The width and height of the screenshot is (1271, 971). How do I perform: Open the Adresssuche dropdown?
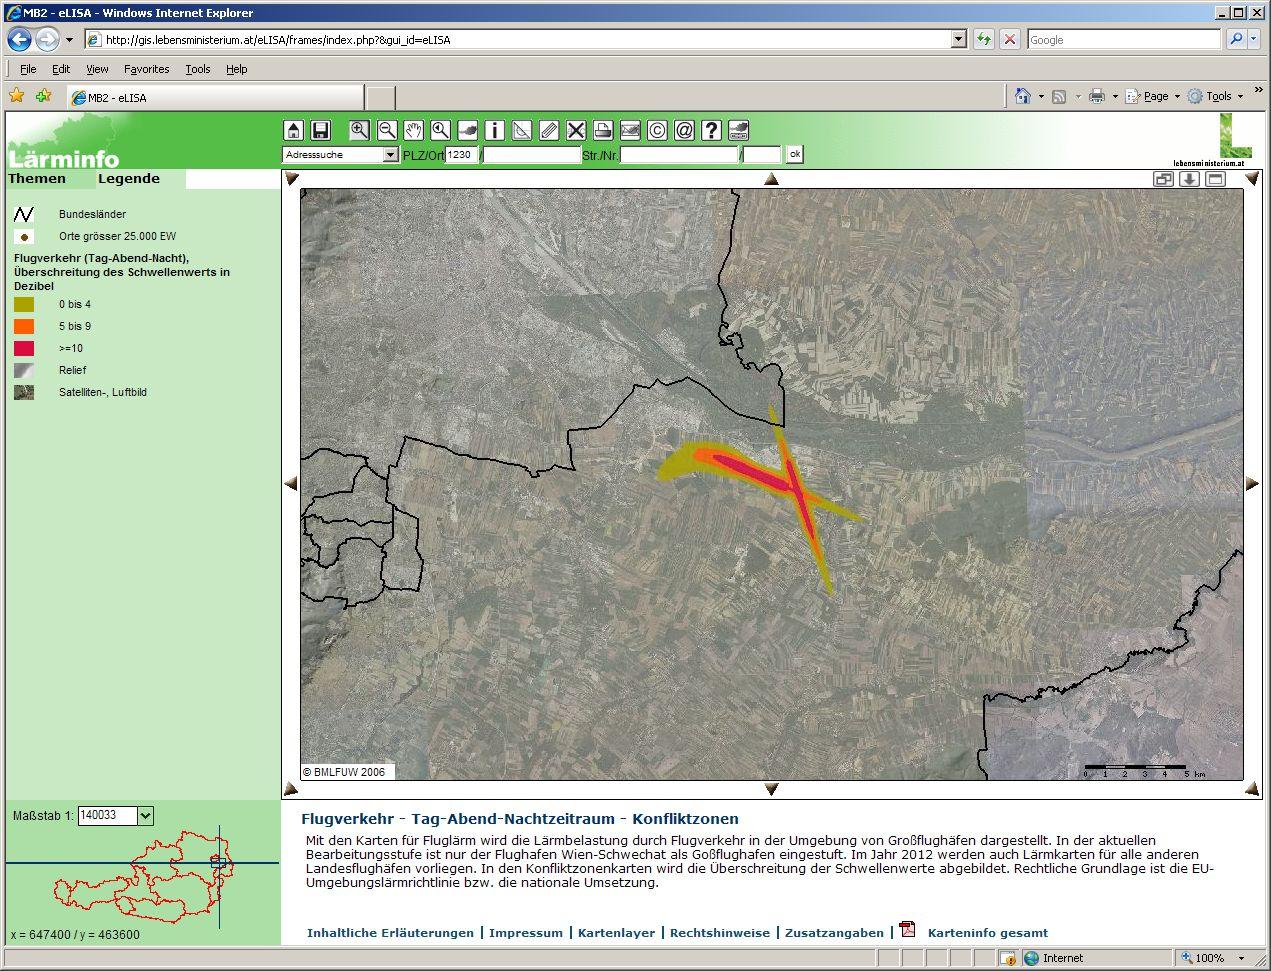[390, 155]
